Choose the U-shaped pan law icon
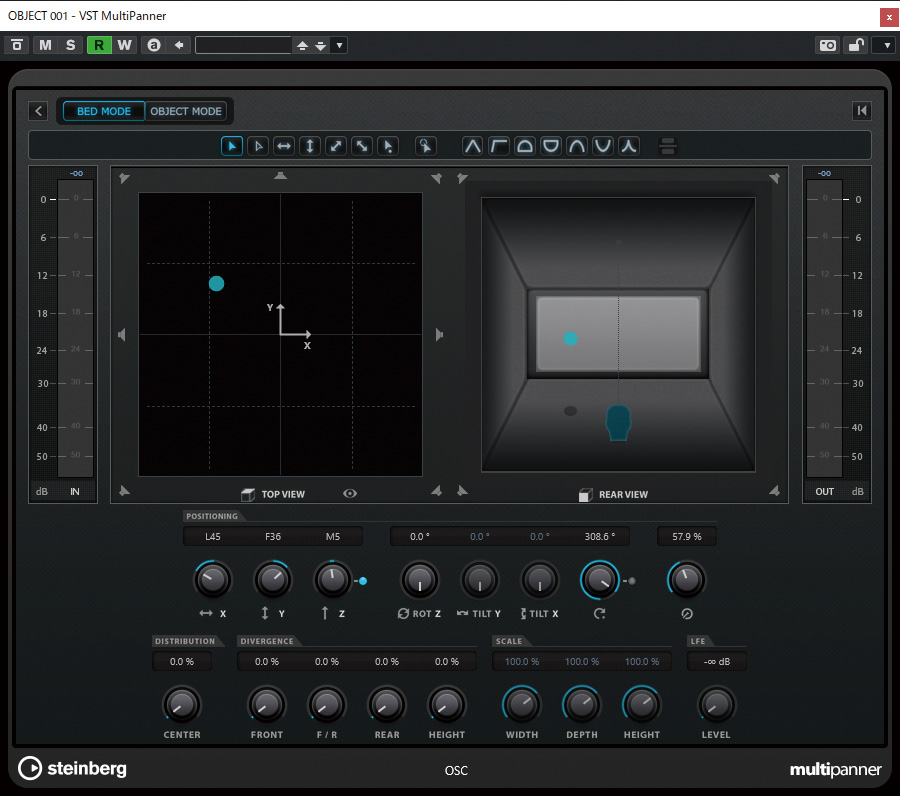The height and width of the screenshot is (796, 900). point(603,146)
